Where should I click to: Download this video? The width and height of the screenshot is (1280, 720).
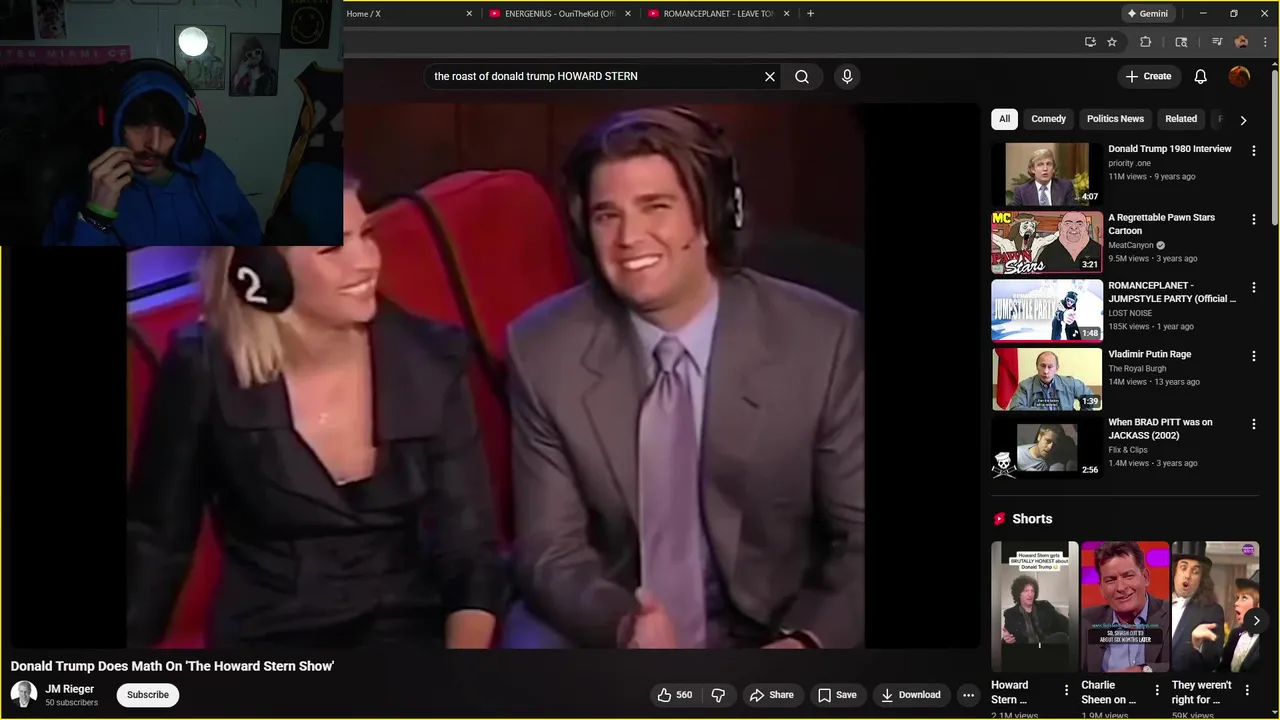click(x=911, y=695)
